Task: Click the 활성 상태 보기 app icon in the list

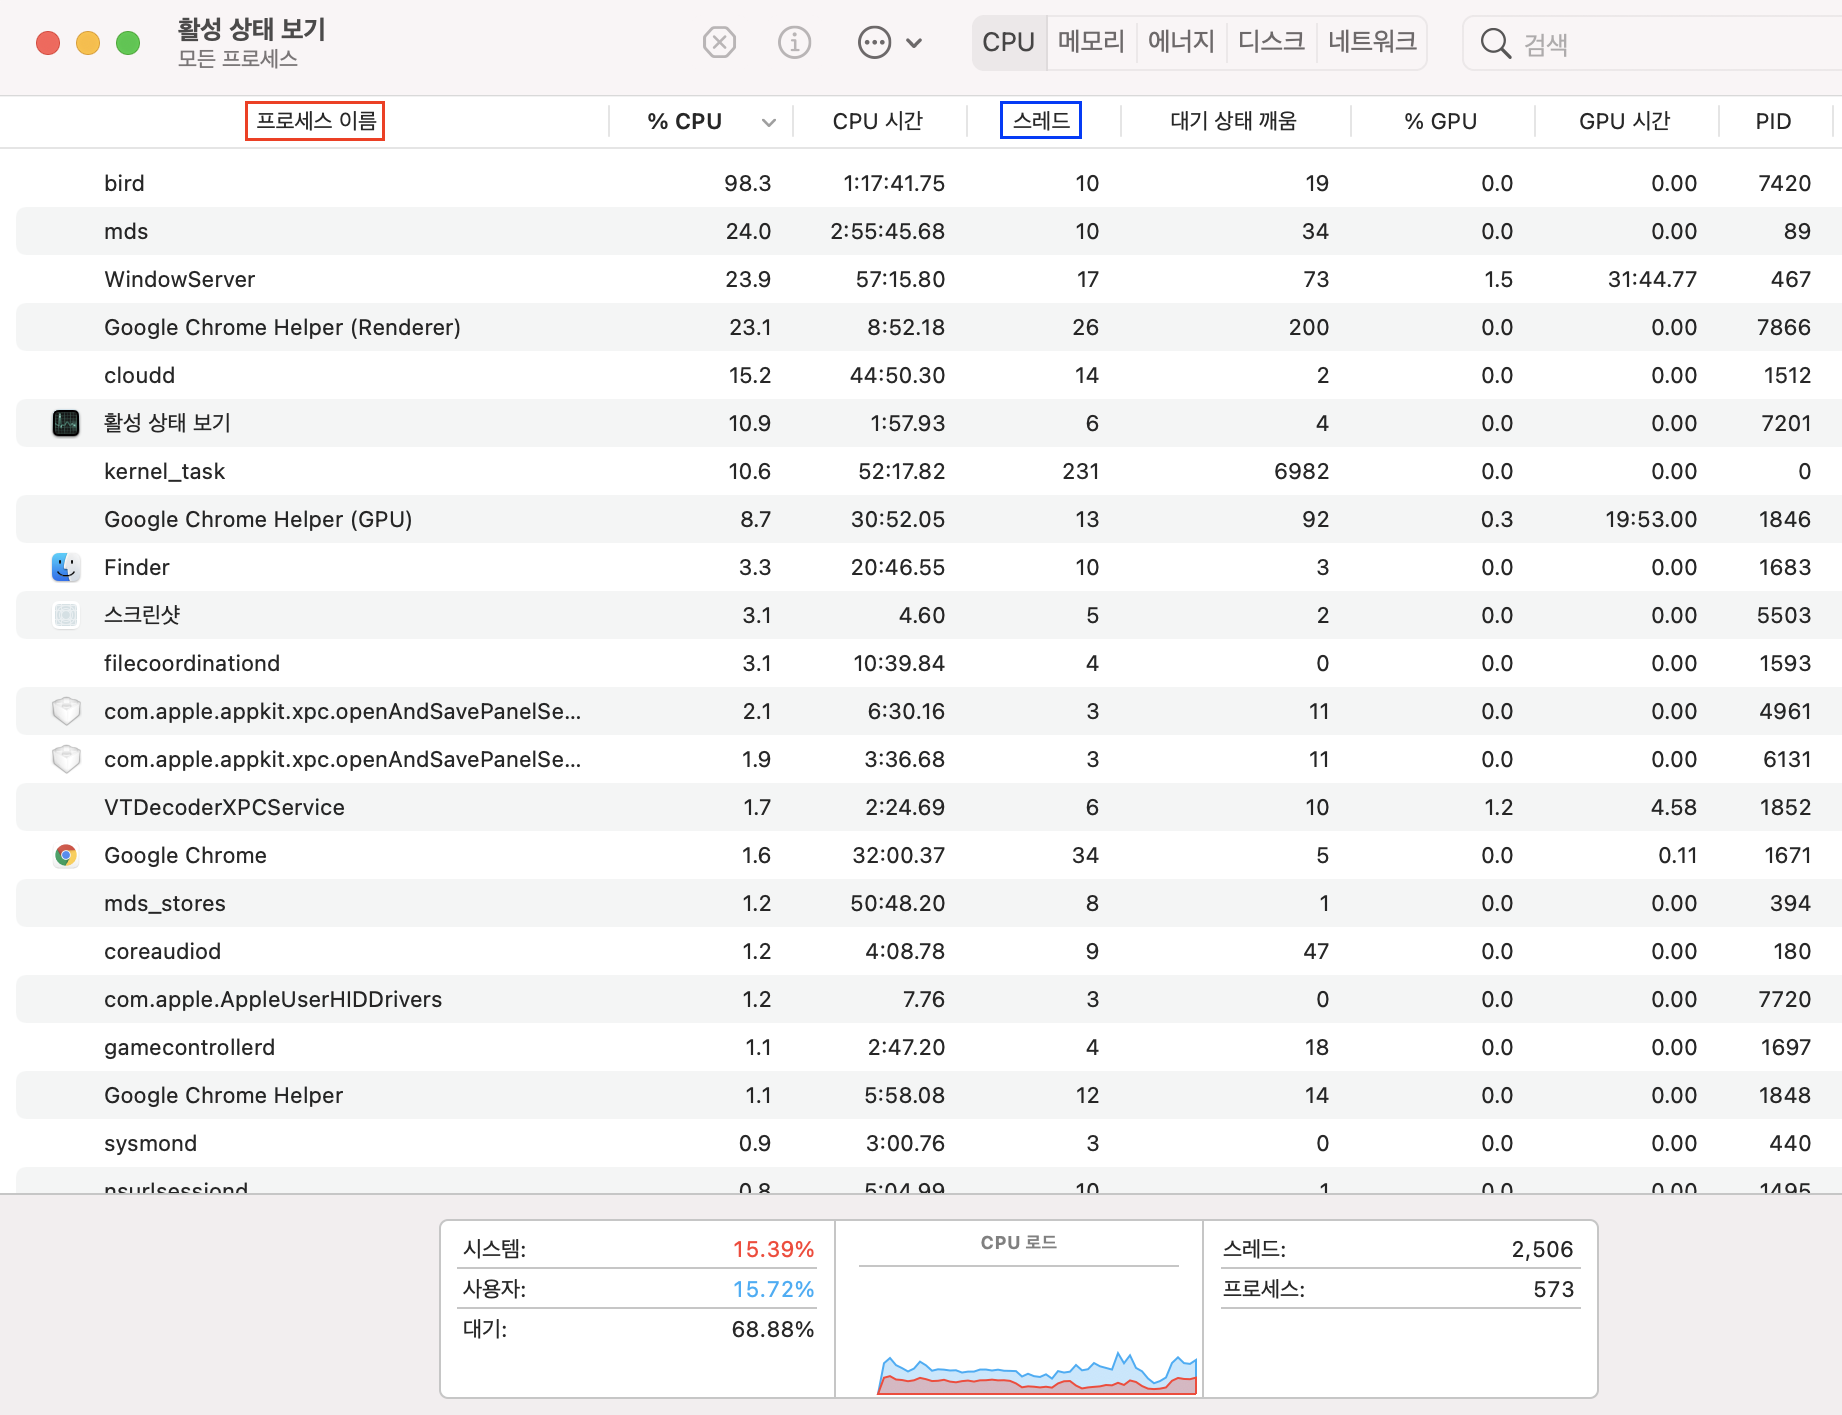Action: pyautogui.click(x=66, y=423)
